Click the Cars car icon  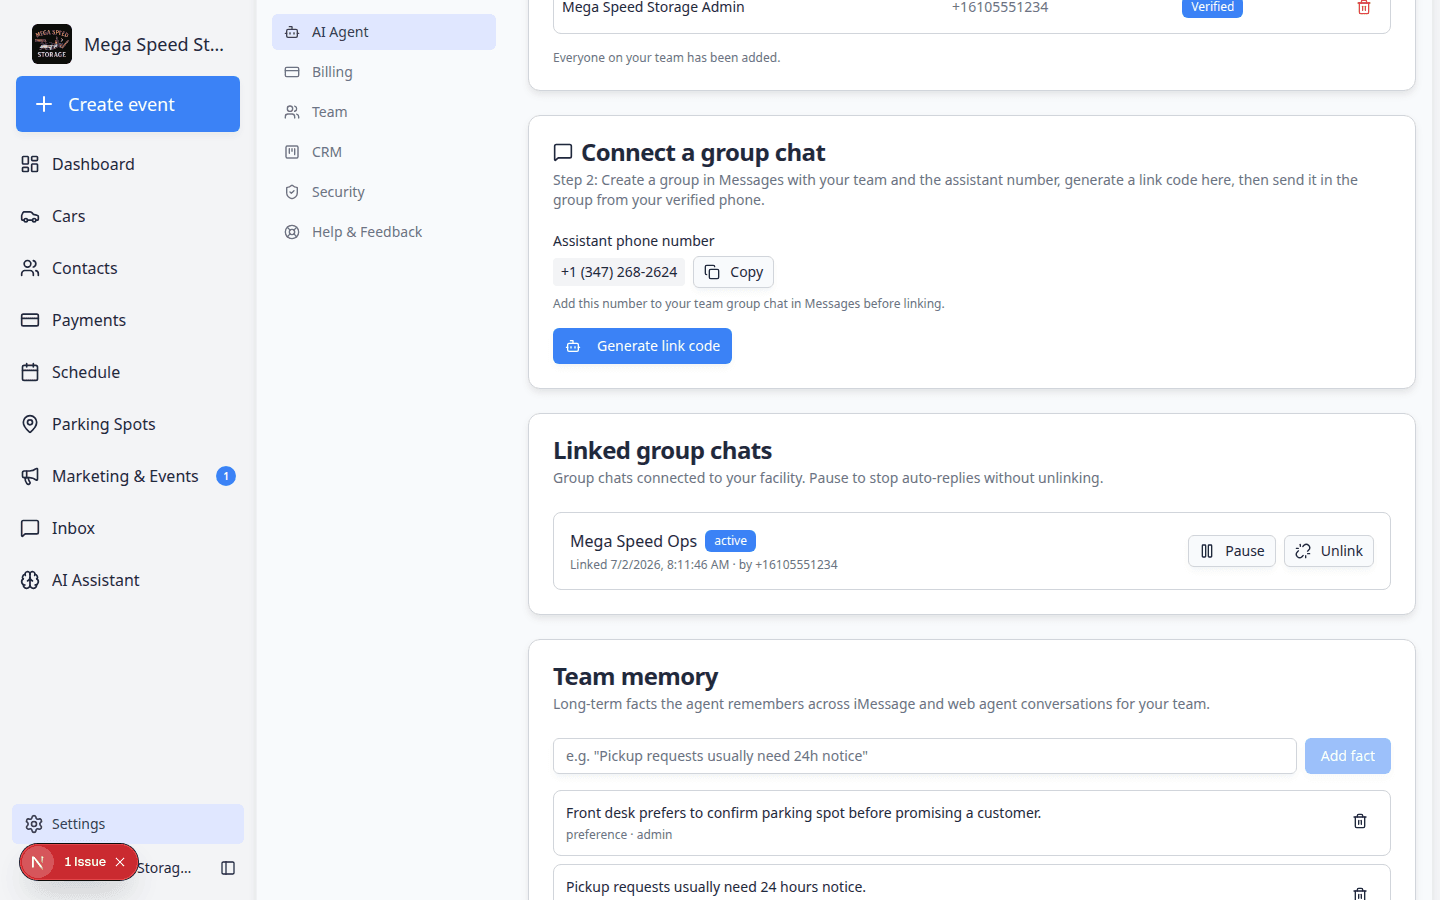(30, 216)
